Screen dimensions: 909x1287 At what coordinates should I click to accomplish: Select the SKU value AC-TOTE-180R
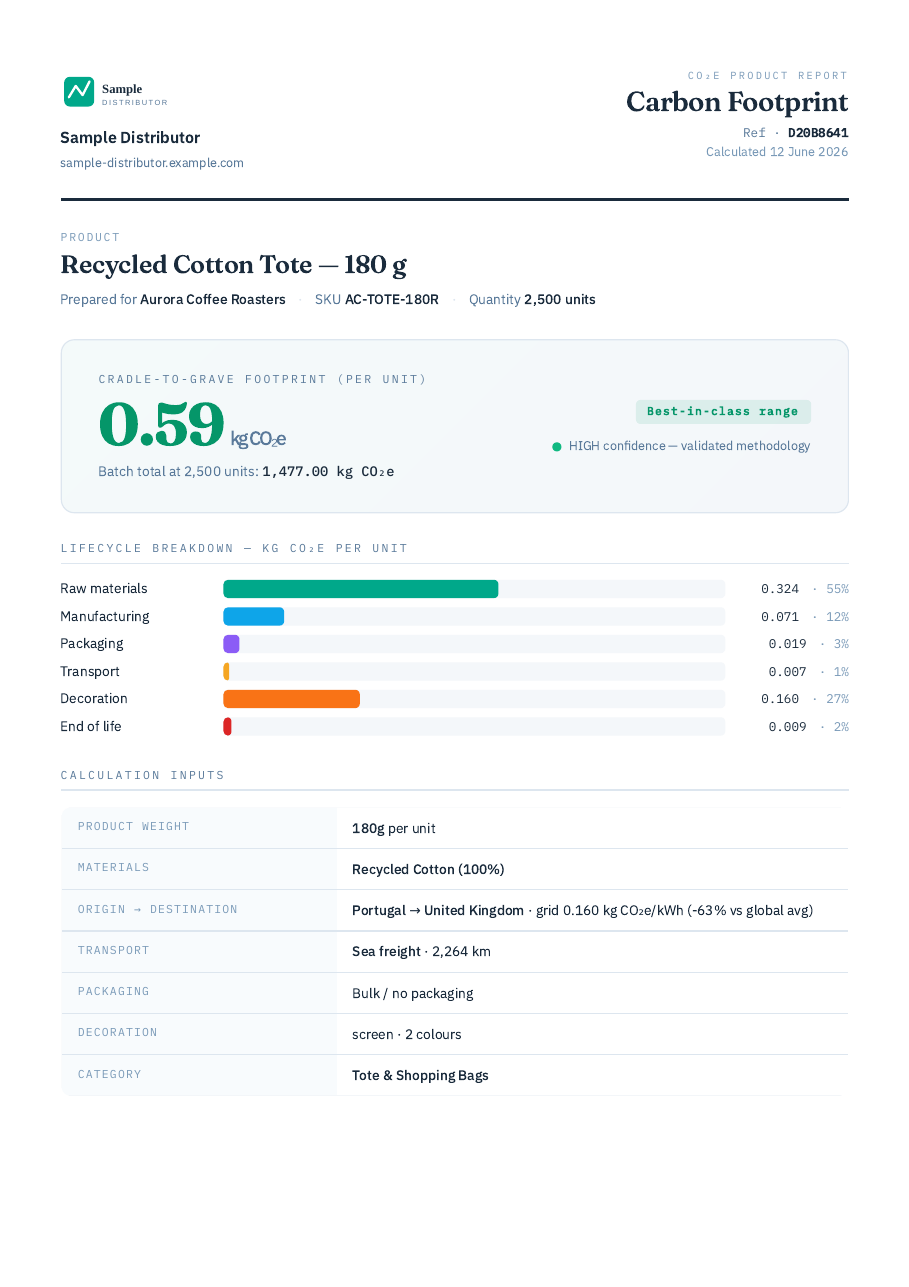392,300
